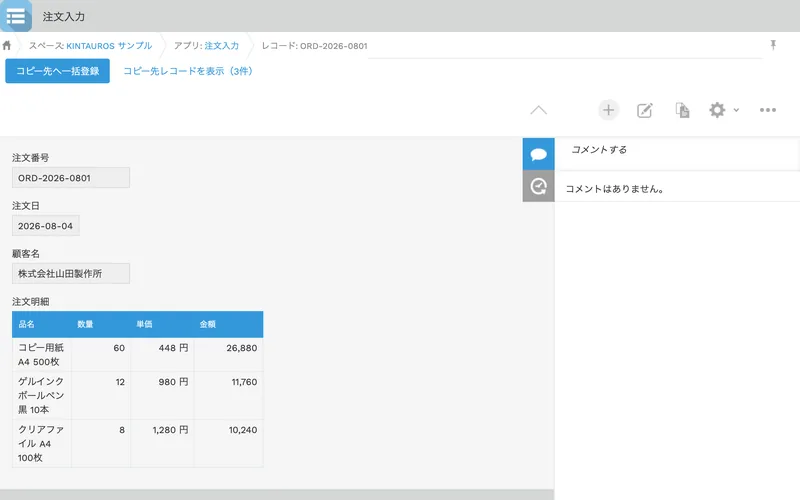The width and height of the screenshot is (800, 500).
Task: Open the app list menu icon
Action: (x=16, y=16)
